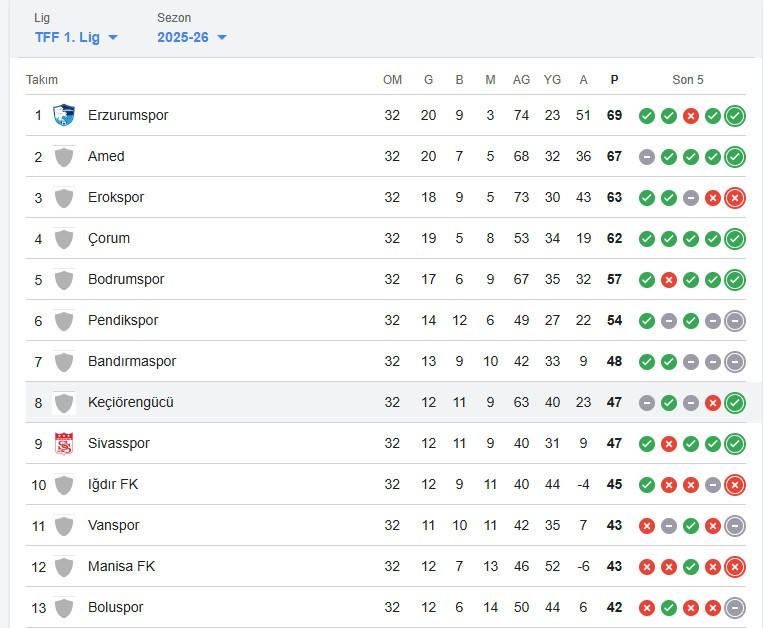Click the Son 5 column header
Viewport: 763px width, 628px height.
tap(688, 80)
